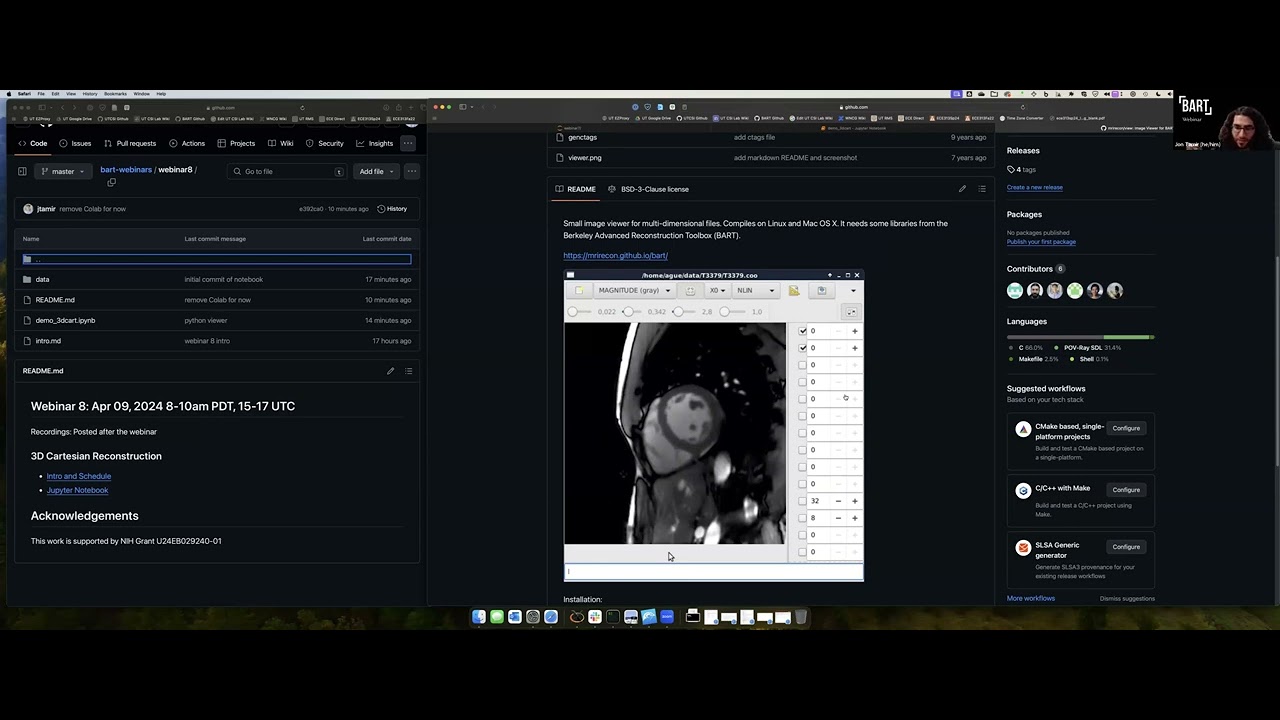This screenshot has width=1280, height=720.
Task: Click the bart-webinars breadcrumb link
Action: 126,170
